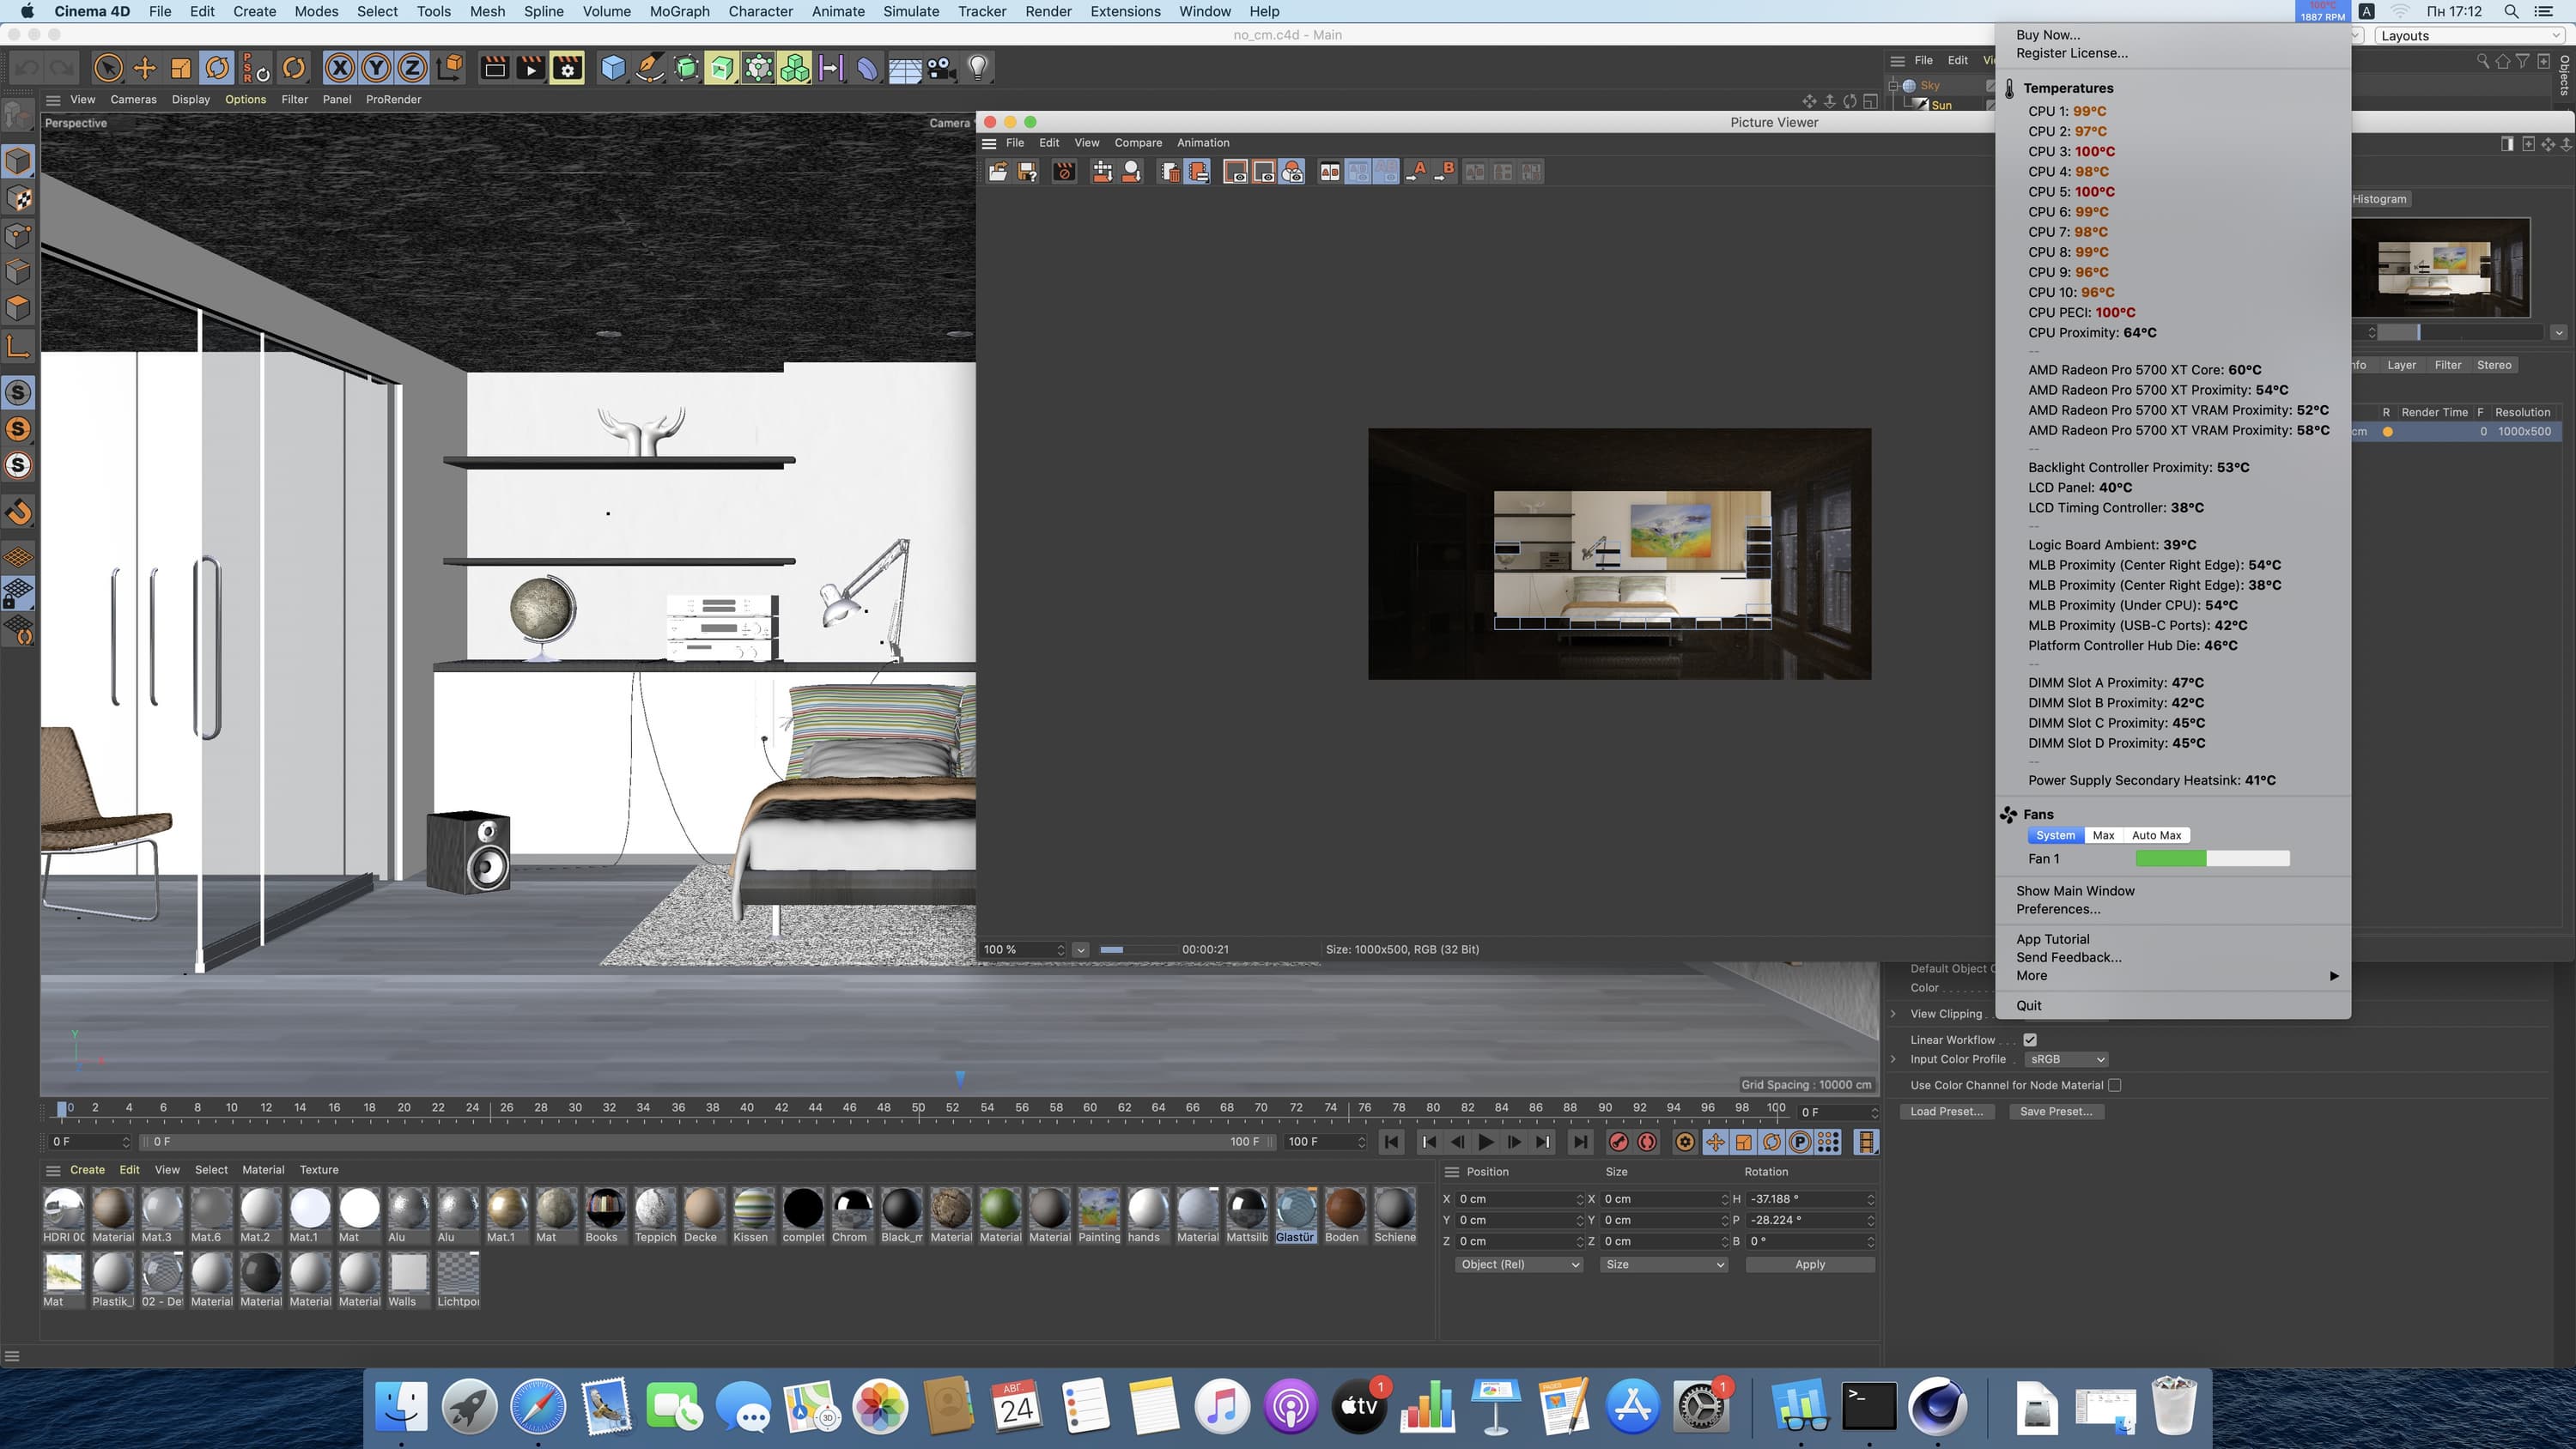Click the Fan 1 speed bar
Image resolution: width=2576 pixels, height=1449 pixels.
pos(2212,858)
